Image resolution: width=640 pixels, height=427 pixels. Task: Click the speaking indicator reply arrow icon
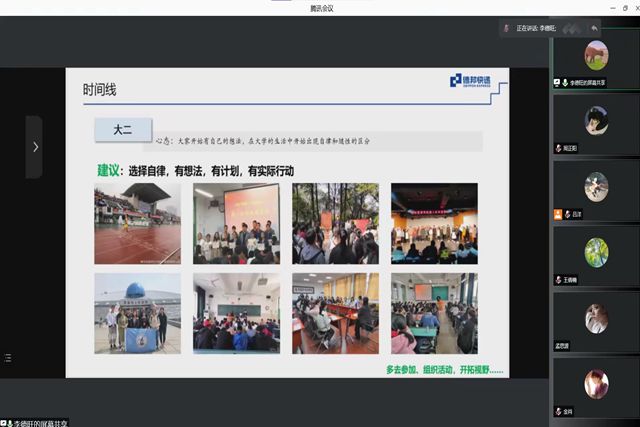[x=594, y=28]
